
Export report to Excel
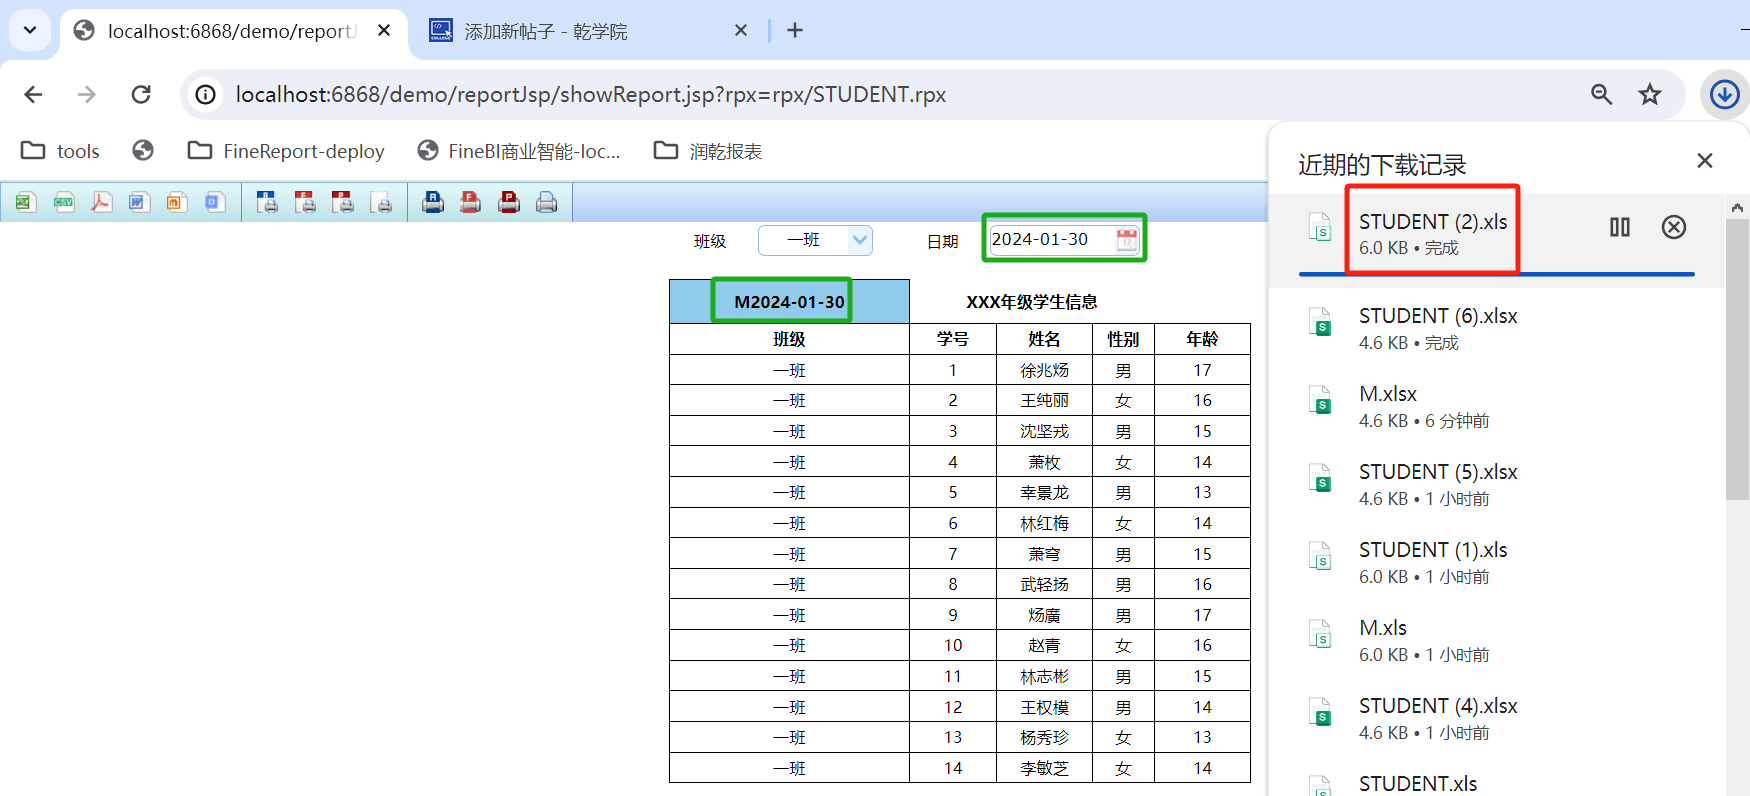(x=25, y=203)
